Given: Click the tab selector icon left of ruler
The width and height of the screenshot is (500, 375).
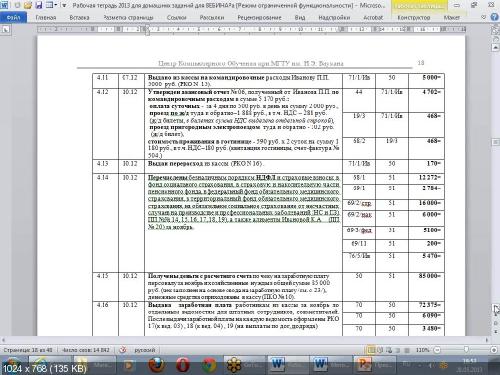Looking at the screenshot, I should [x=6, y=29].
